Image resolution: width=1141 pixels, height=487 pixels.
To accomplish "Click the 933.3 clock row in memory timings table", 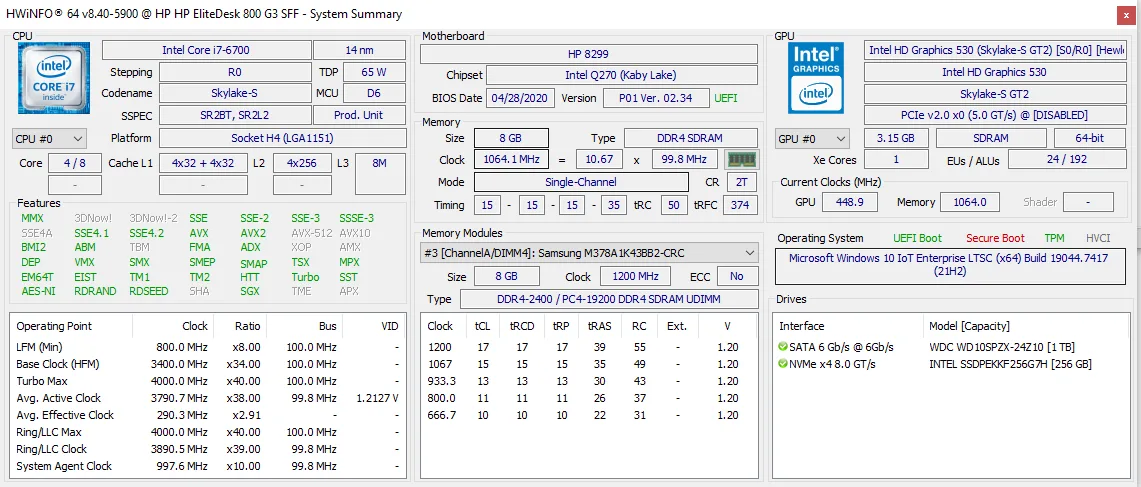I will (589, 381).
